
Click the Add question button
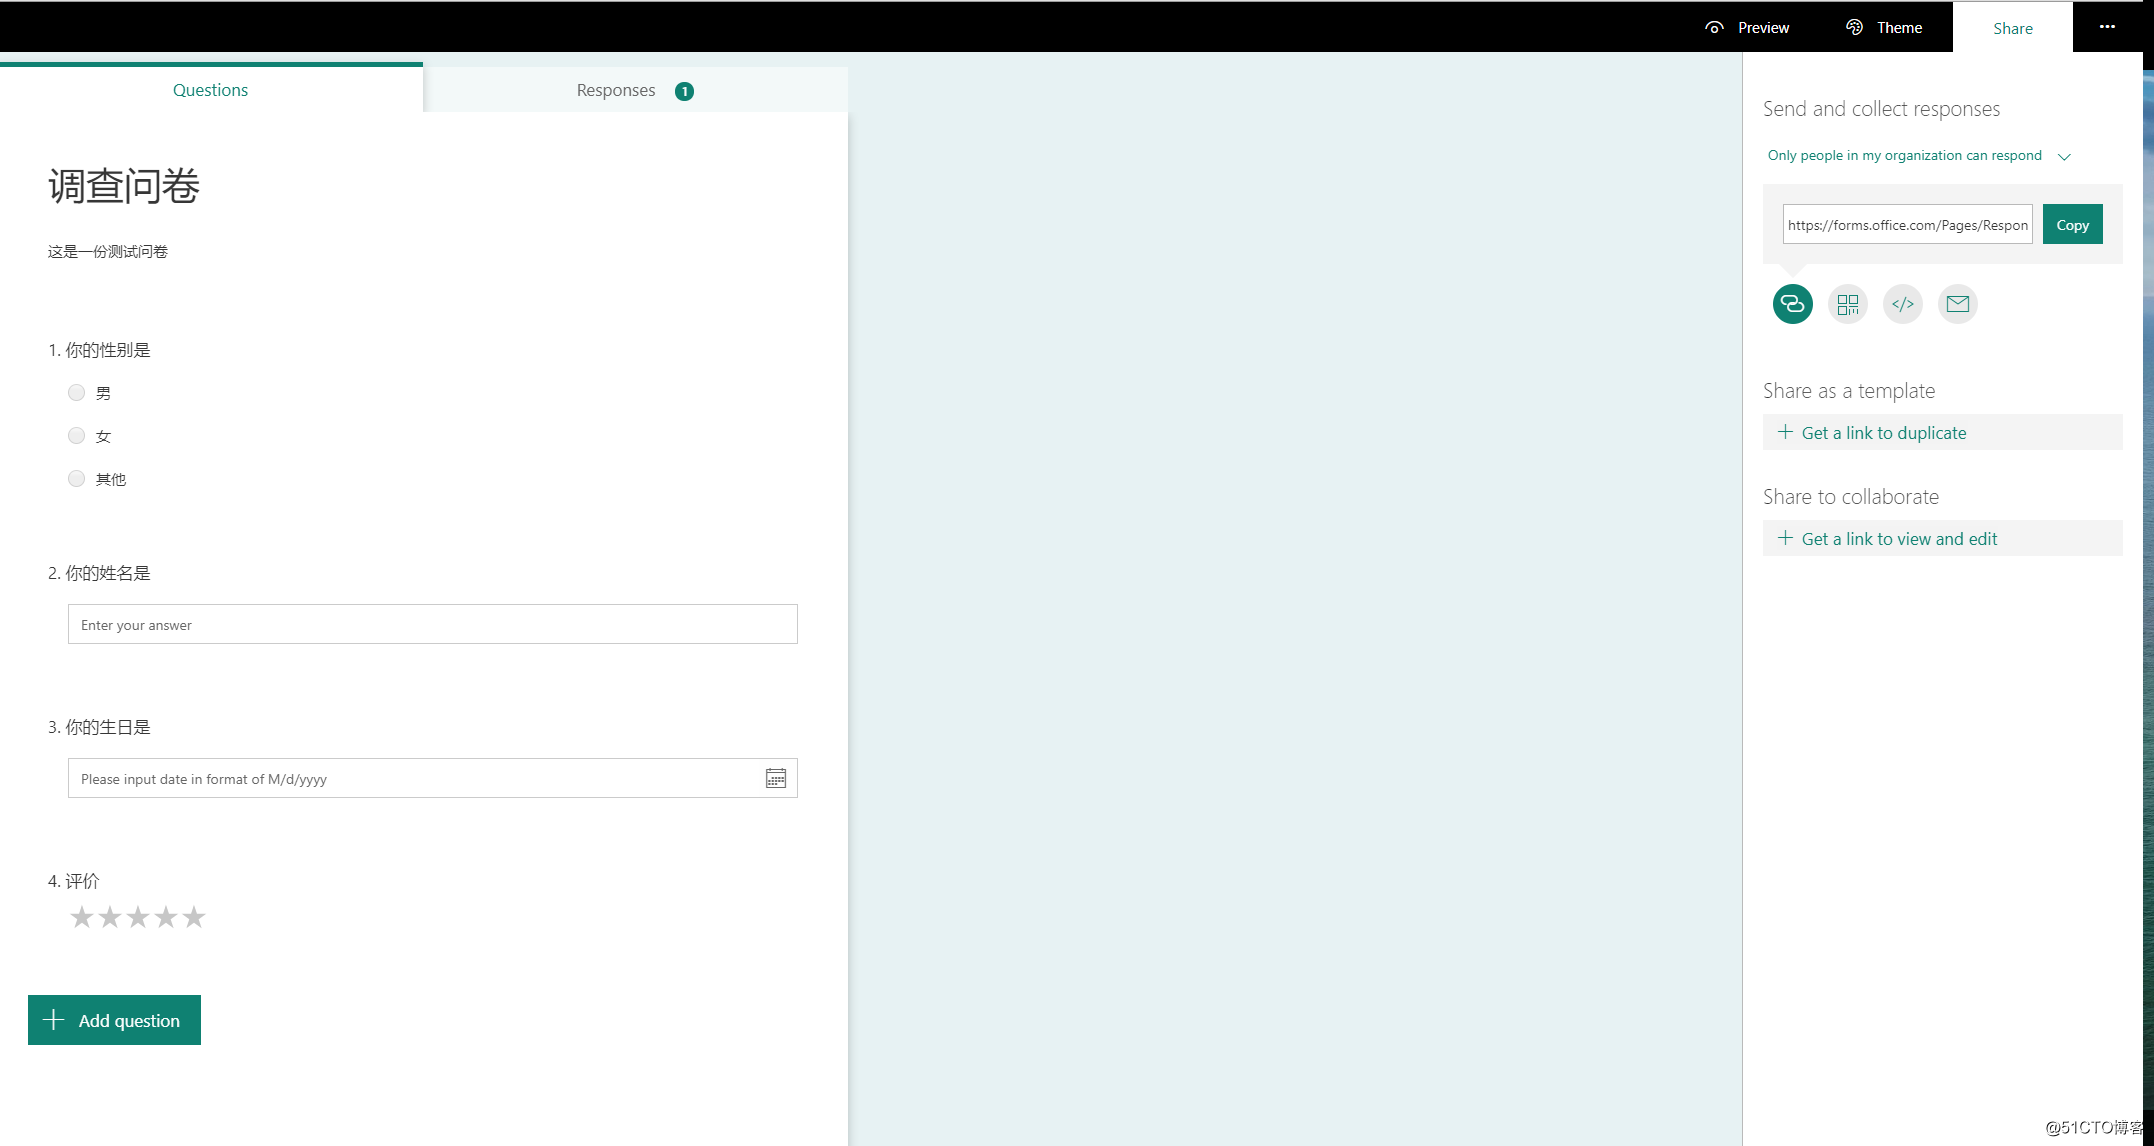(x=114, y=1020)
